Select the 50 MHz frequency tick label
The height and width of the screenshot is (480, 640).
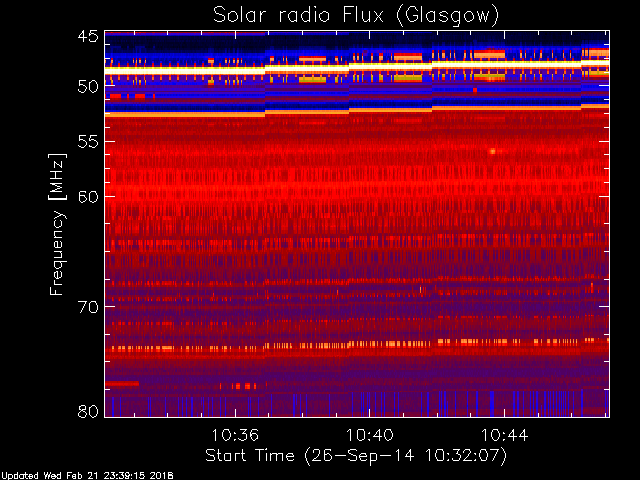pos(87,86)
